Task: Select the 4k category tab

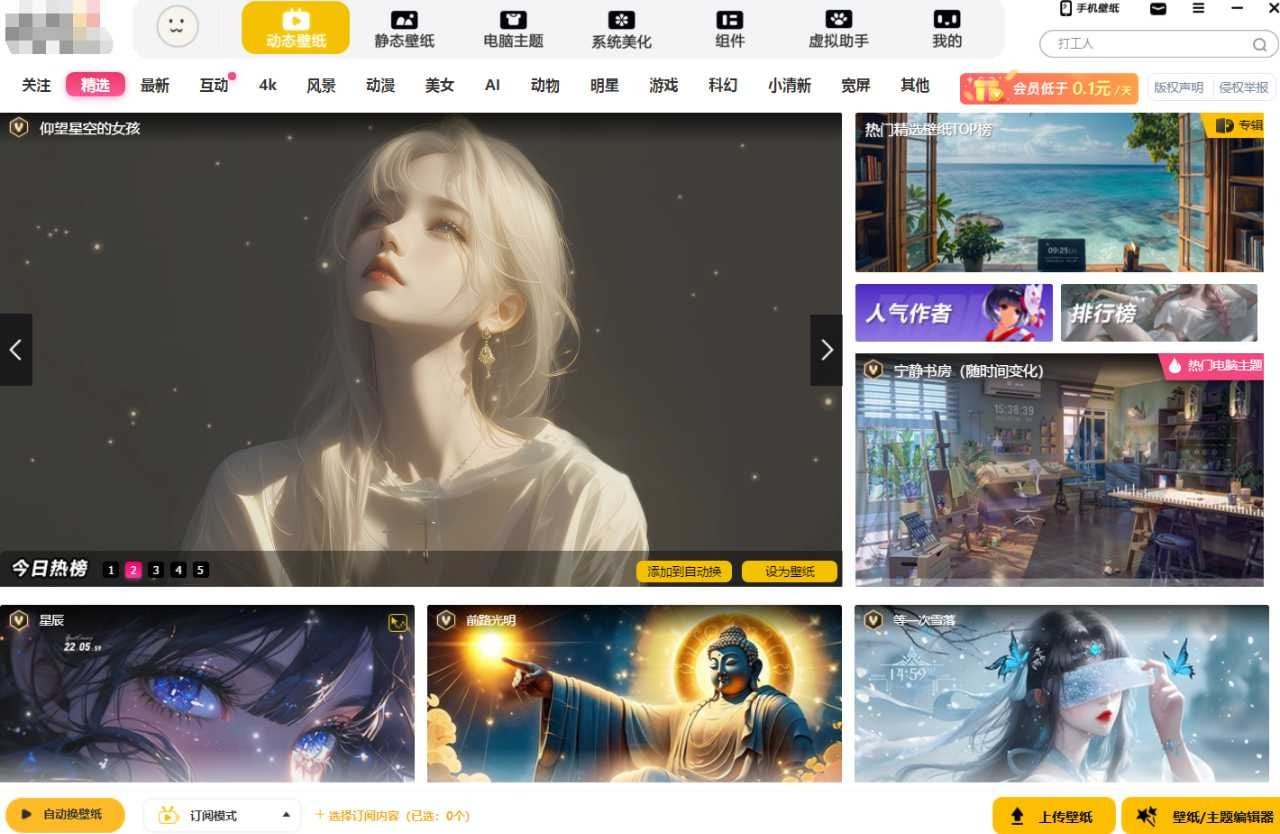Action: (267, 85)
